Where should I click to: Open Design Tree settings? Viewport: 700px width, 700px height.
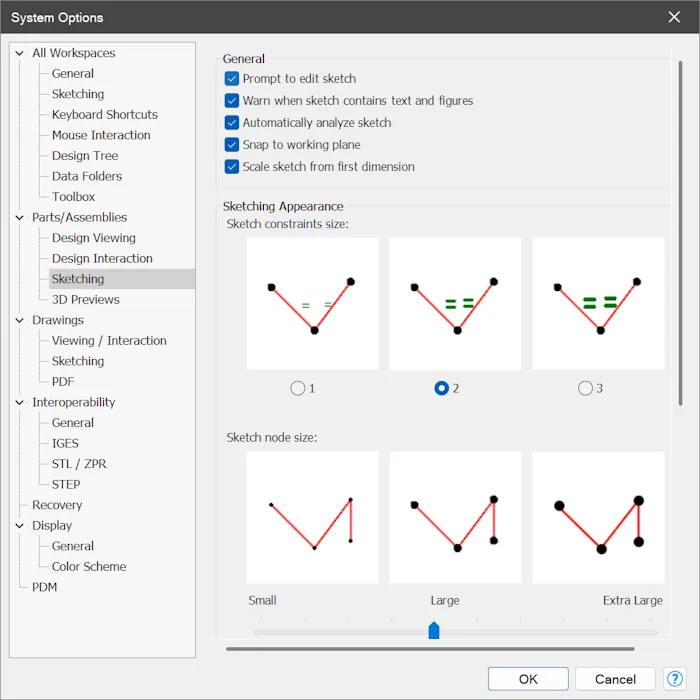(x=85, y=155)
